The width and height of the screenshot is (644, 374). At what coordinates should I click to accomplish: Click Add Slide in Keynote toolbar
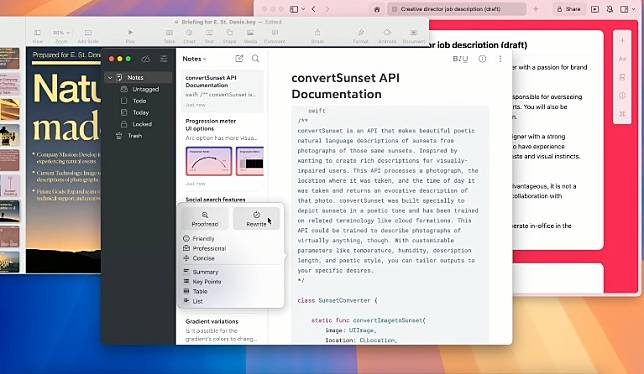(x=88, y=36)
